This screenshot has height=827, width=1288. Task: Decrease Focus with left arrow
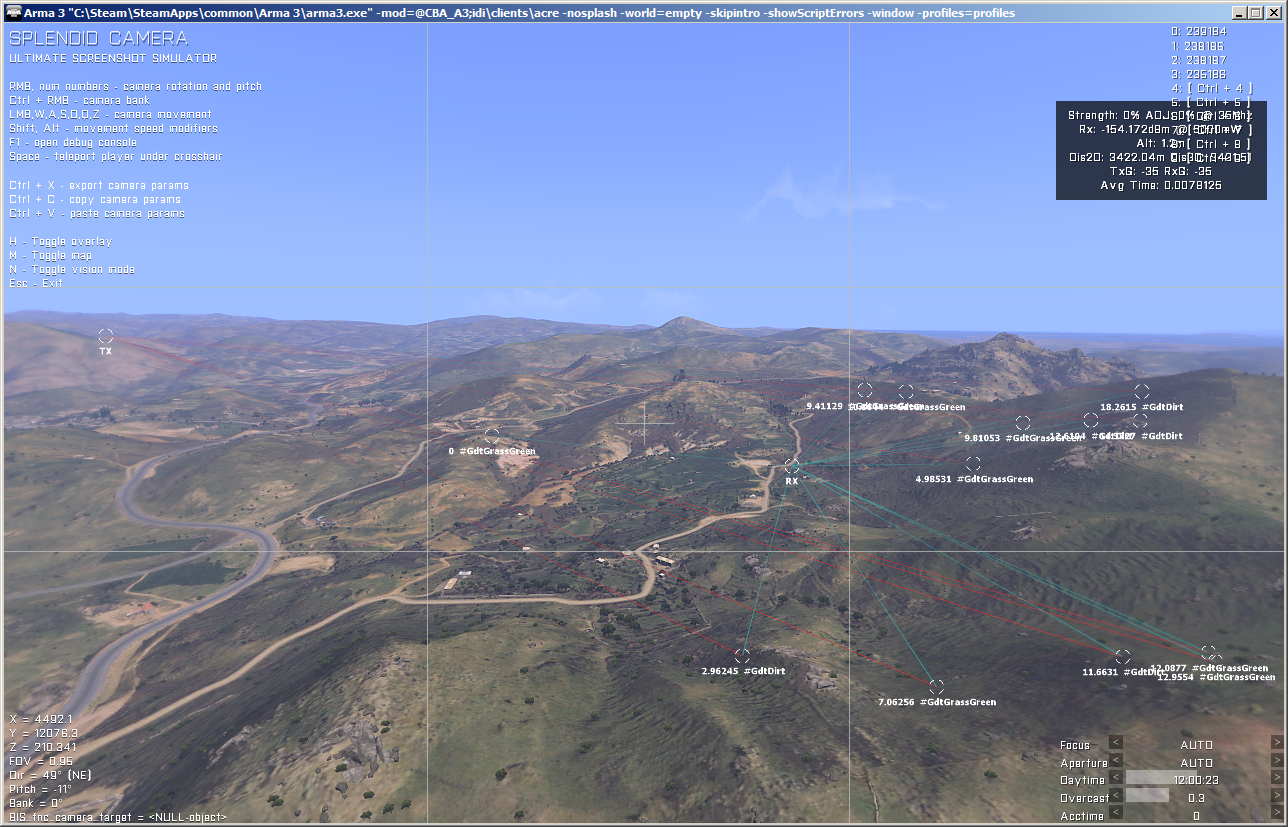click(x=1116, y=742)
